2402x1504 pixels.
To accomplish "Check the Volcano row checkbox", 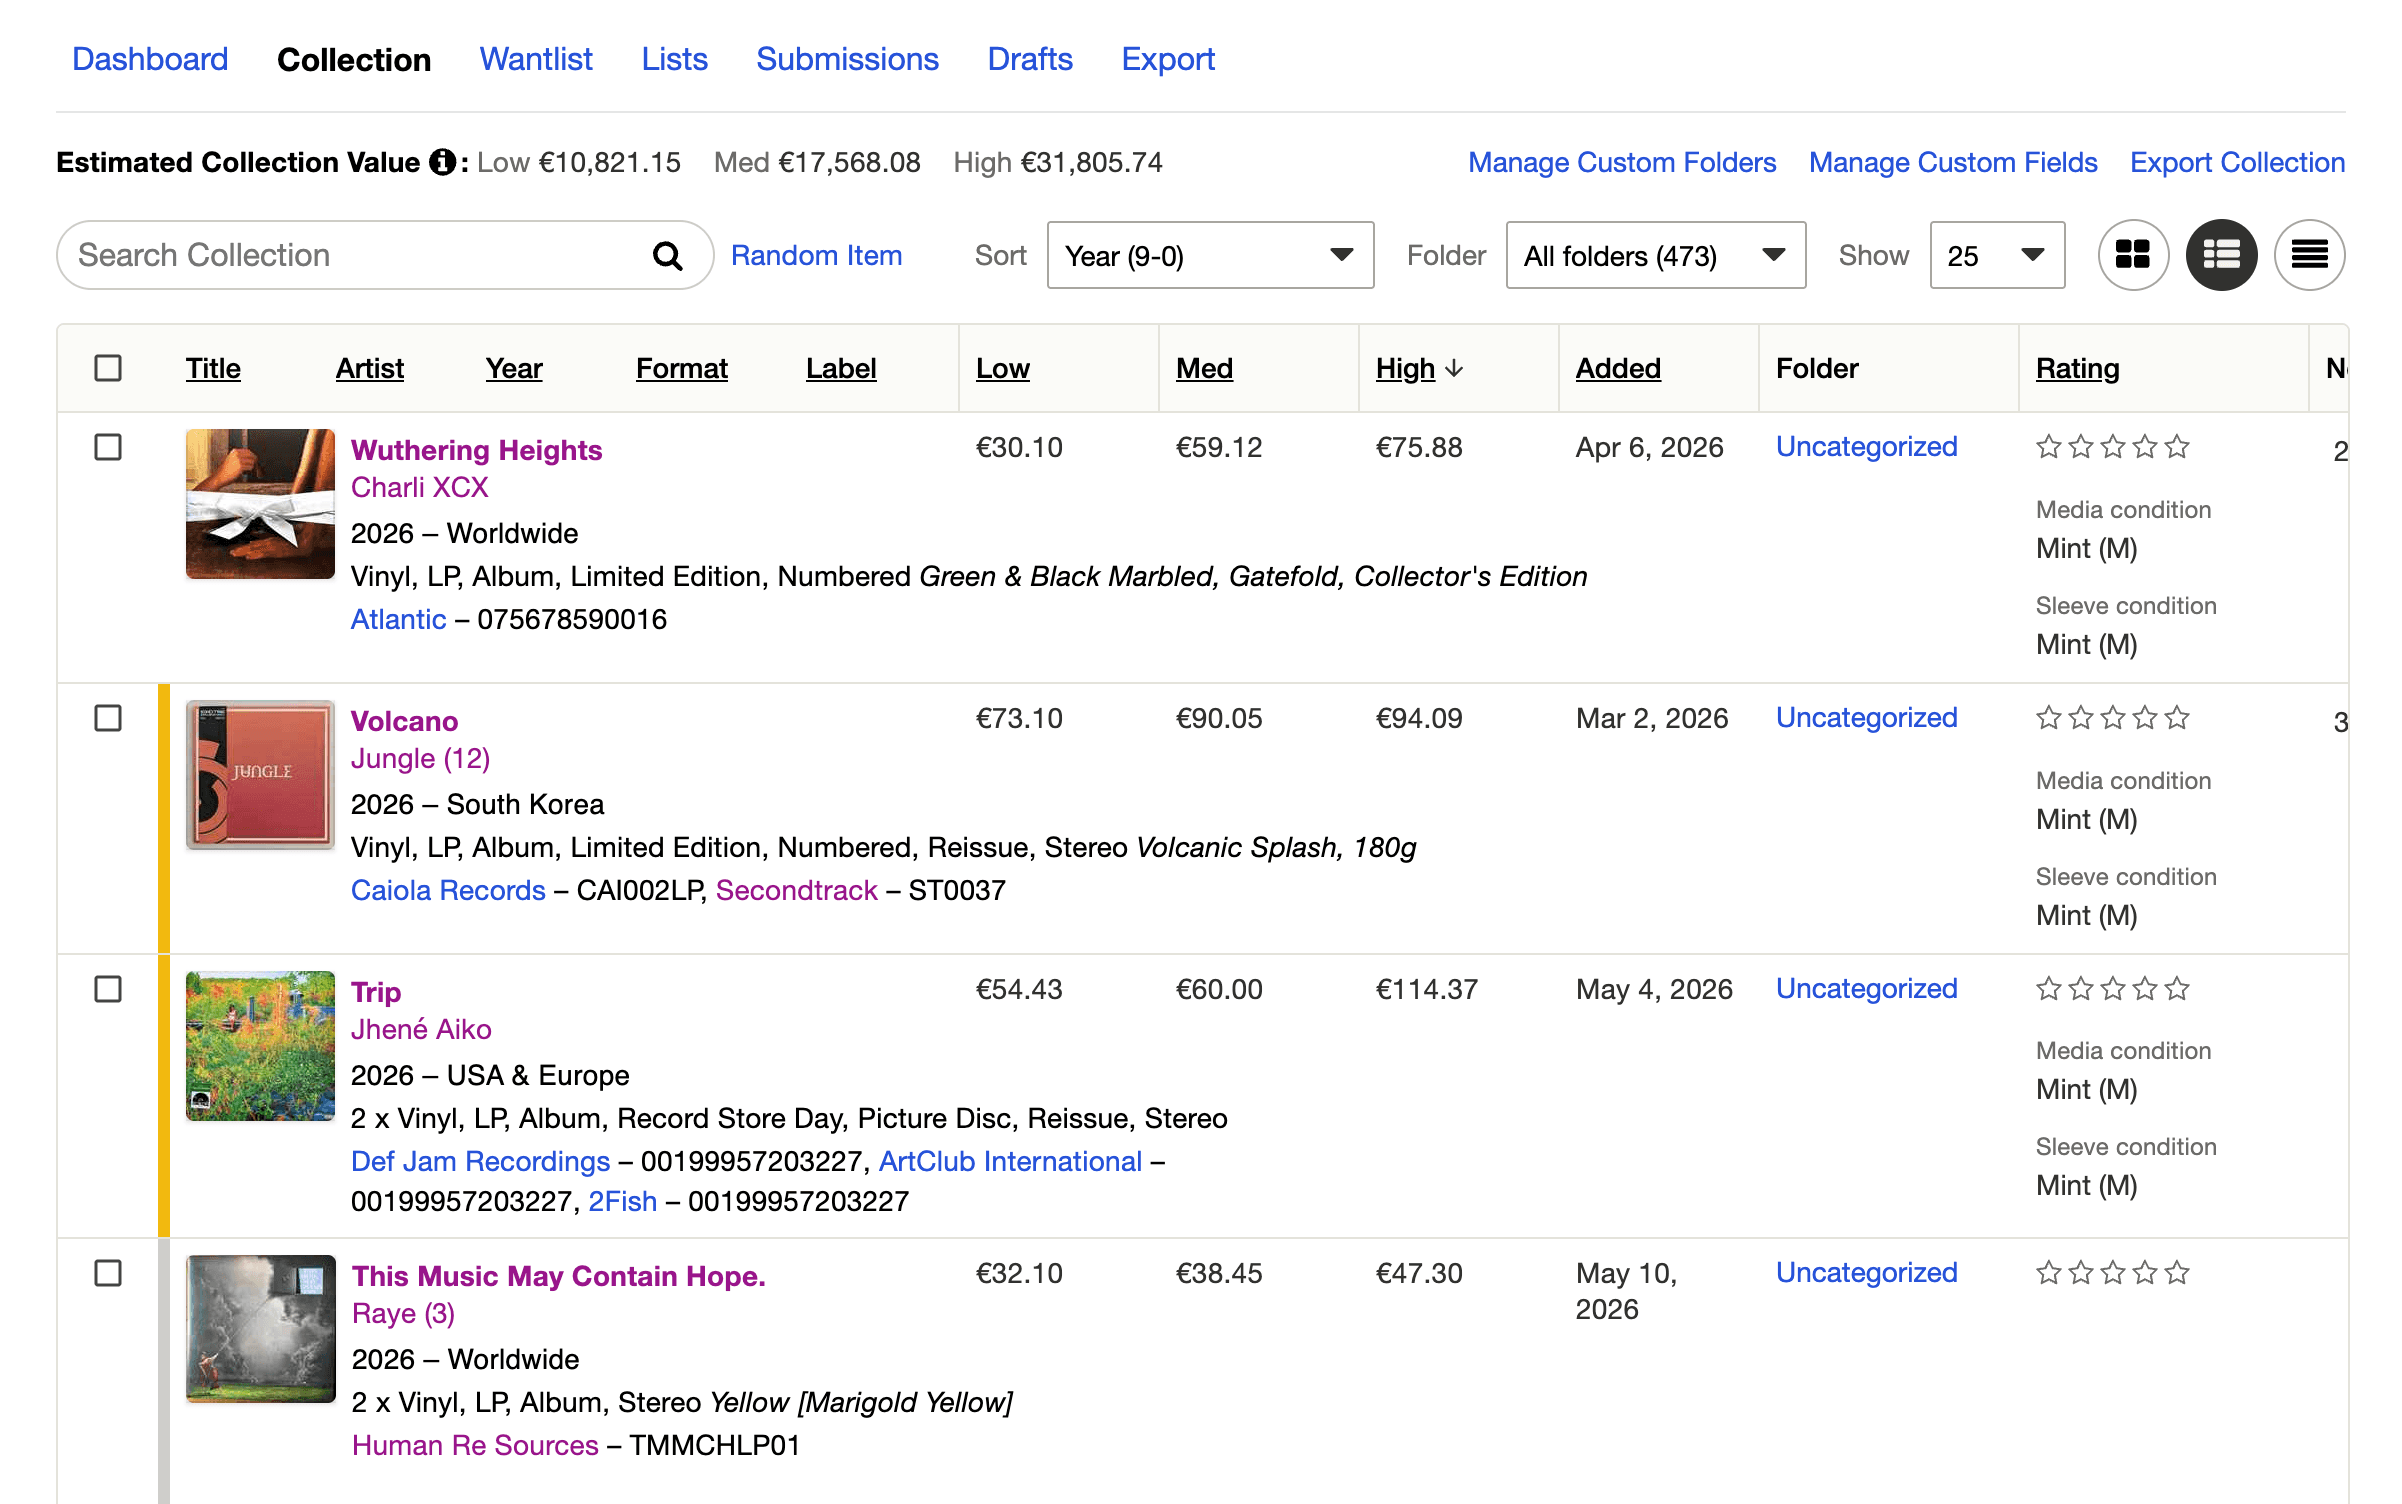I will click(x=108, y=718).
